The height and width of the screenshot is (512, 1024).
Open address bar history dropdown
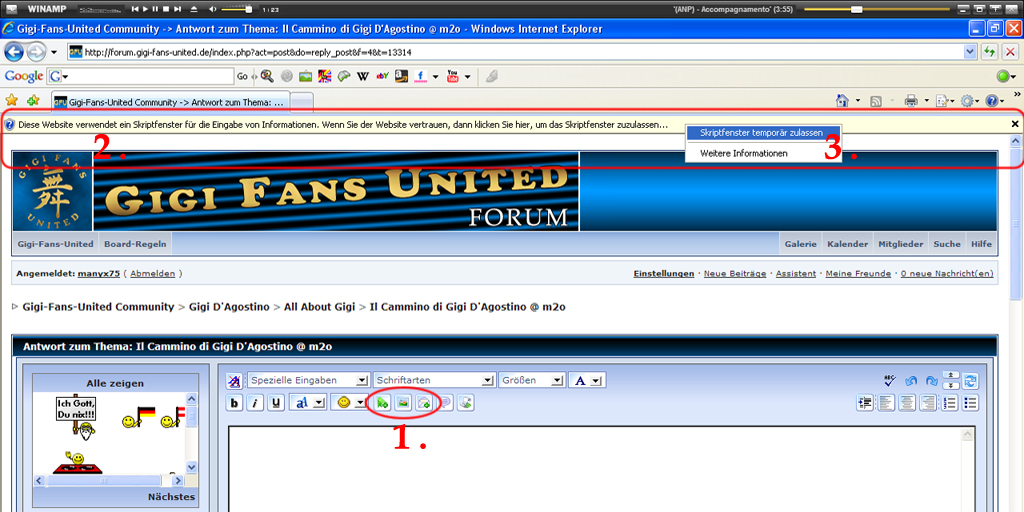[971, 52]
